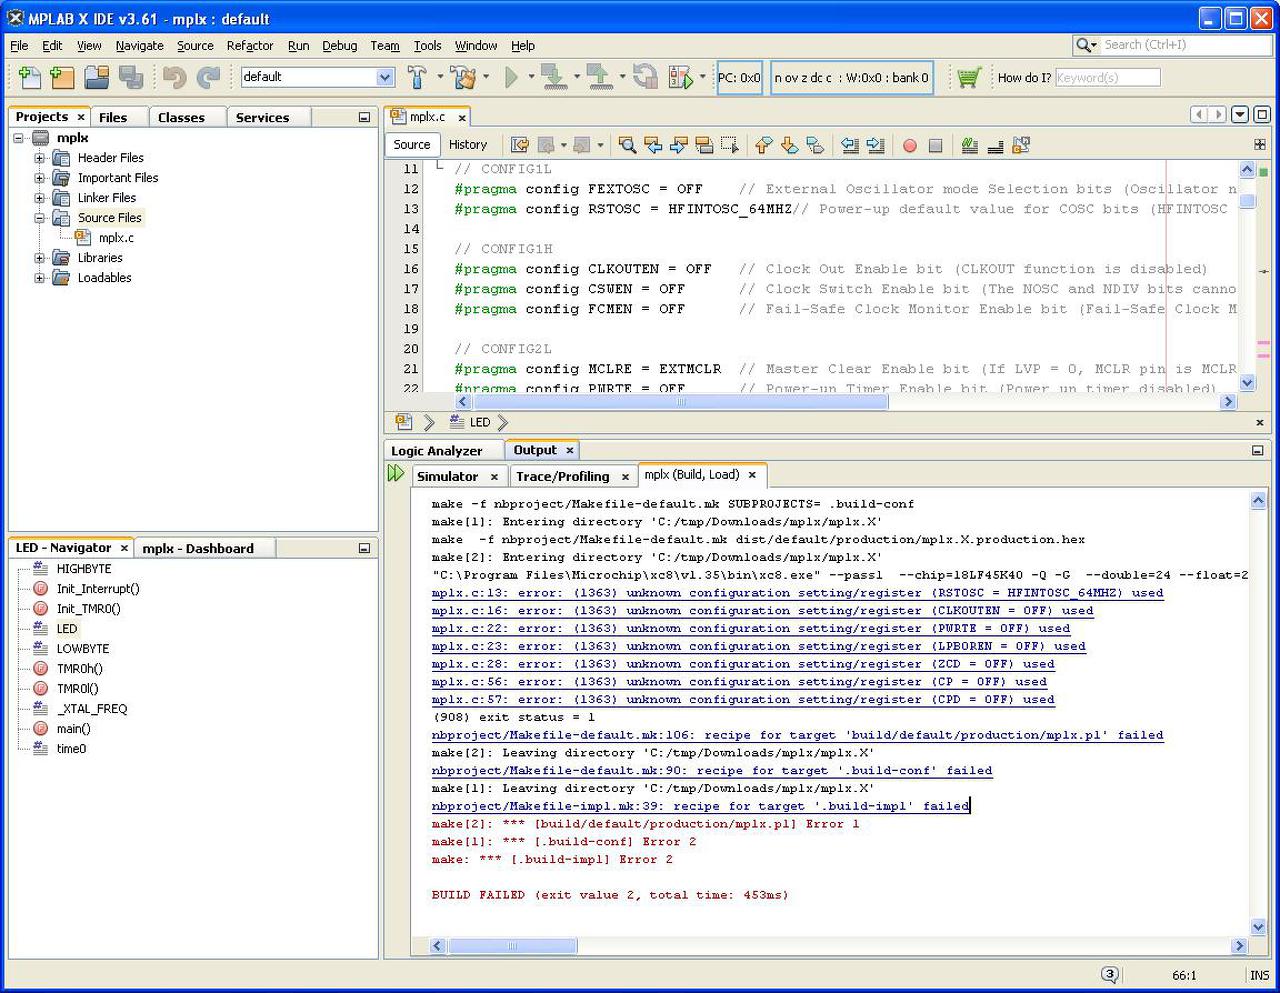Toggle the INS insert mode indicator
Viewport: 1280px width, 993px height.
(1259, 975)
